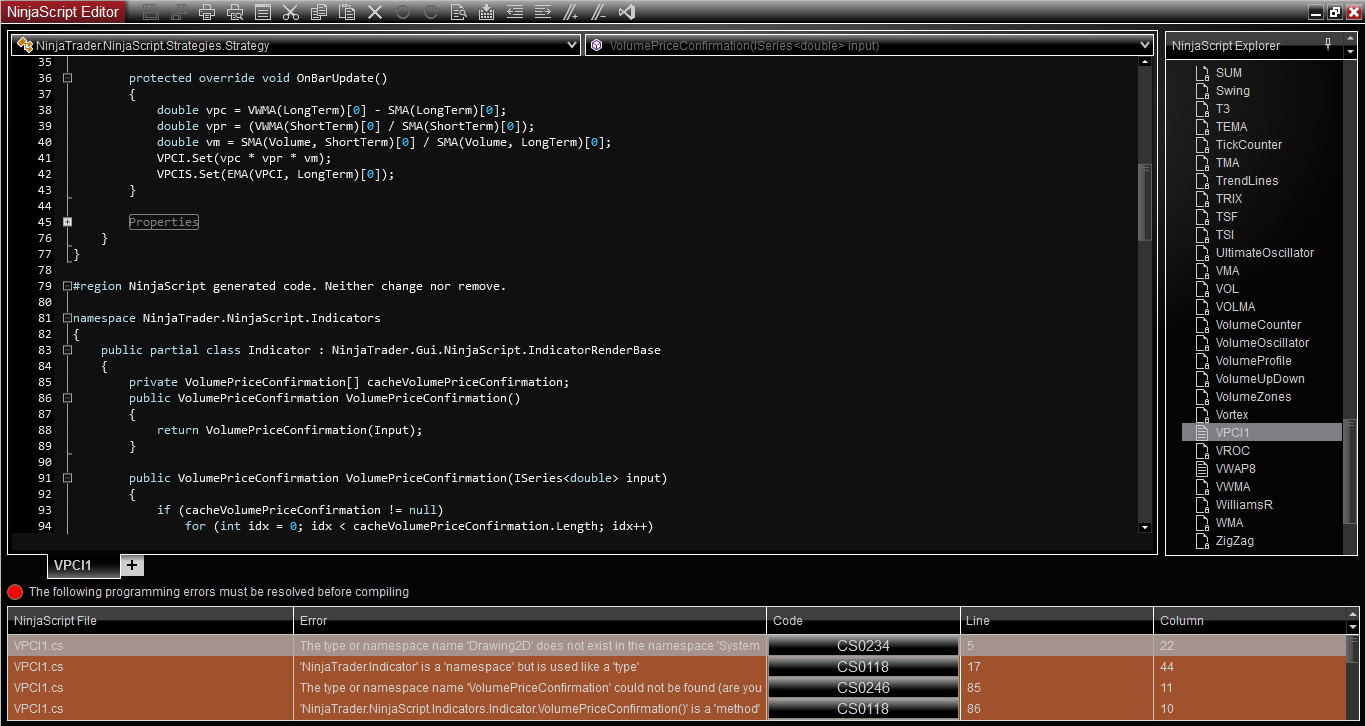Click the NinjaScript File column header
The height and width of the screenshot is (726, 1365).
coord(150,621)
